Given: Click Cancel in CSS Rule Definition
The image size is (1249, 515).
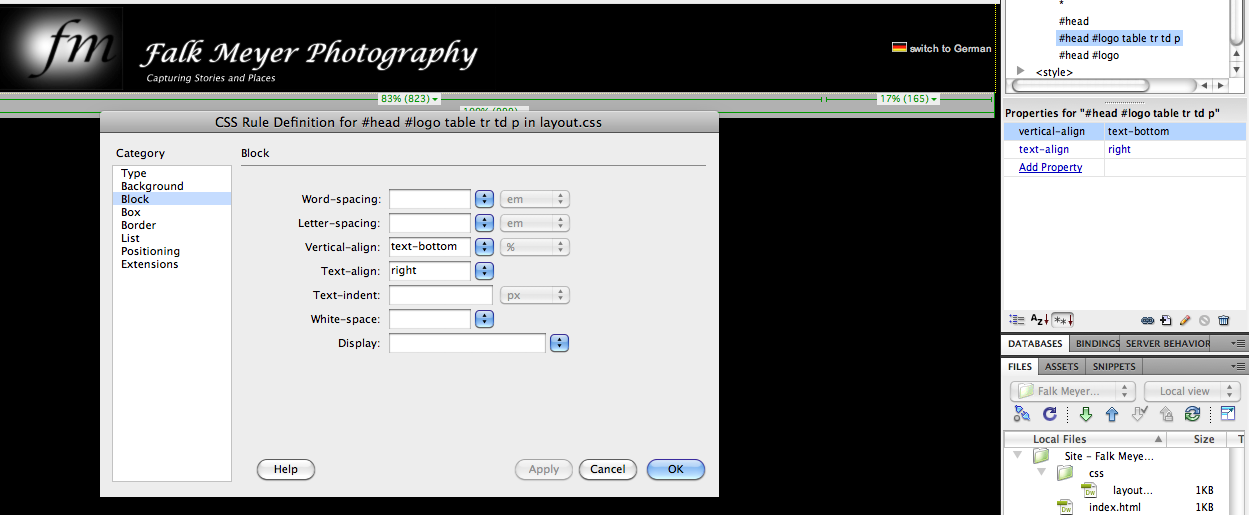Looking at the screenshot, I should point(608,469).
